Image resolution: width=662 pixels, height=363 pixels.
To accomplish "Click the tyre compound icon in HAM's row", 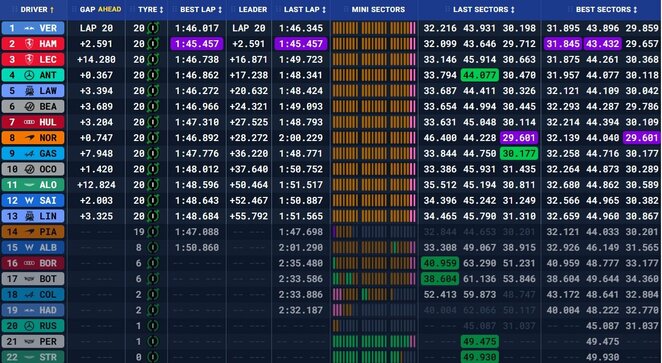I will point(153,44).
